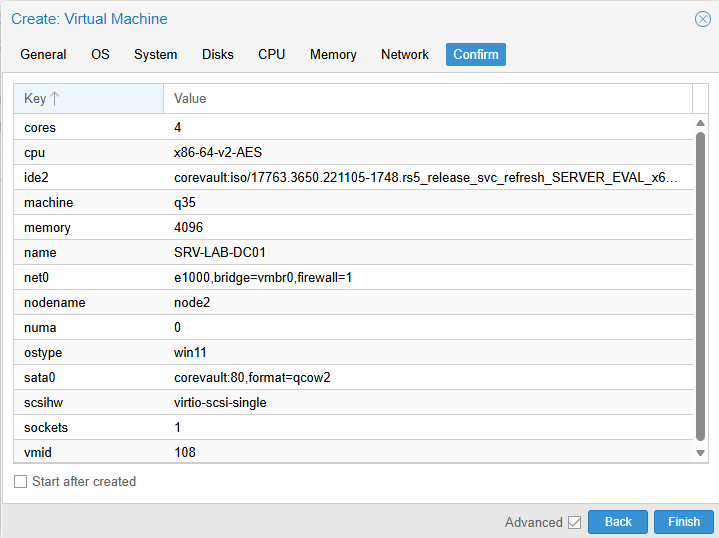Image resolution: width=719 pixels, height=538 pixels.
Task: Click the name value SRV-LAB-DC01
Action: [220, 253]
